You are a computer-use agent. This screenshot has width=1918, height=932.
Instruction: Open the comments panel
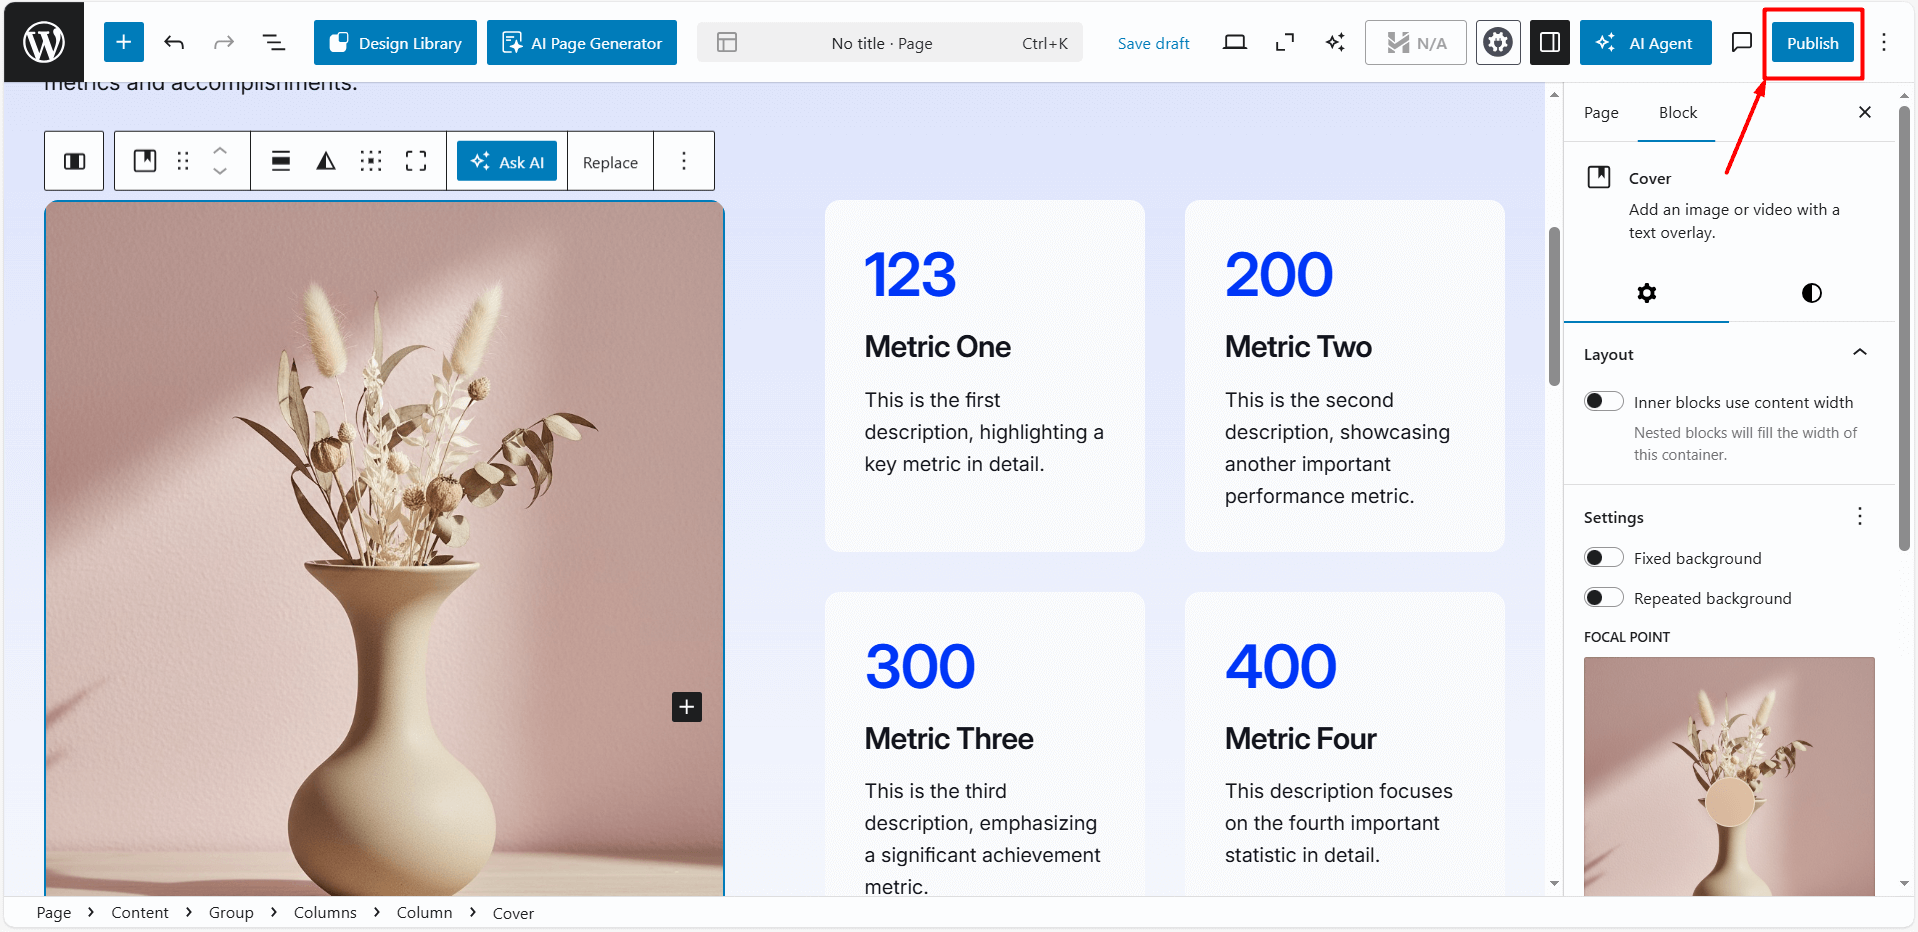pyautogui.click(x=1740, y=42)
